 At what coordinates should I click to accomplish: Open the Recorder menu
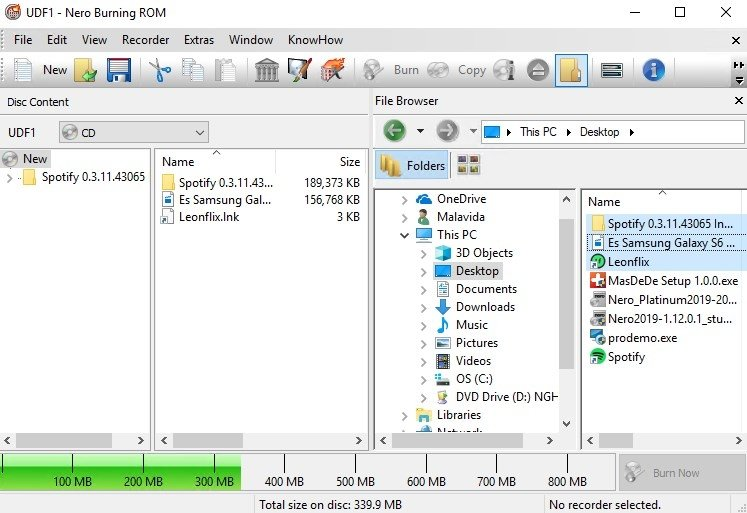tap(145, 40)
